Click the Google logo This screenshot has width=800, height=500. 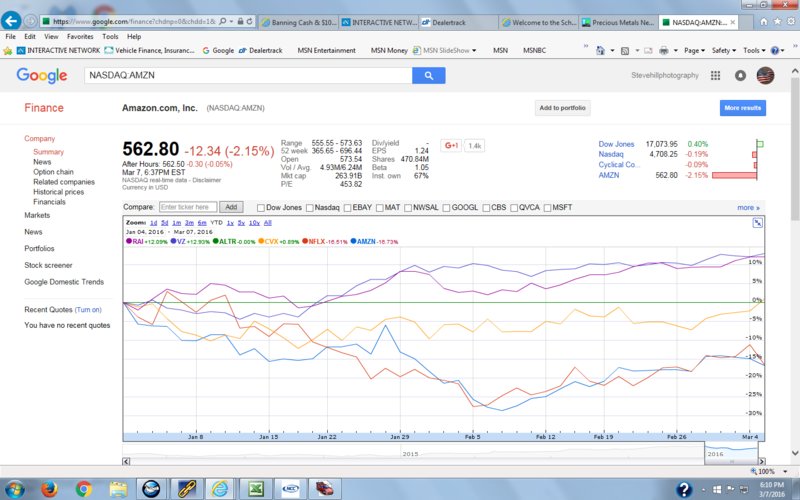pyautogui.click(x=42, y=76)
